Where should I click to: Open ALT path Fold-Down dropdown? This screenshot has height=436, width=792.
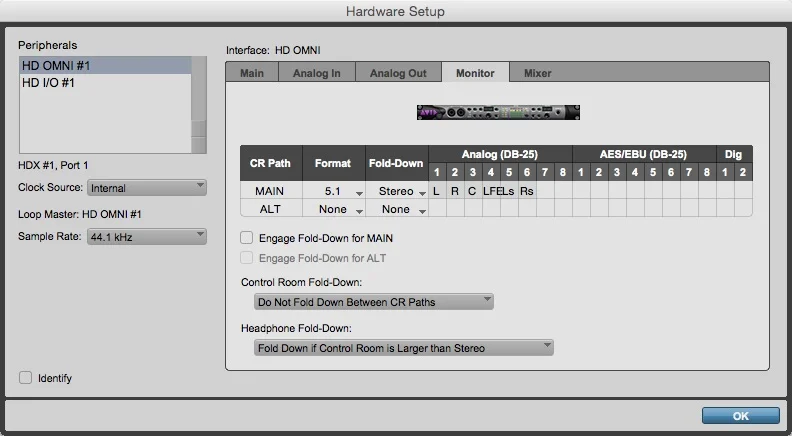pos(397,209)
